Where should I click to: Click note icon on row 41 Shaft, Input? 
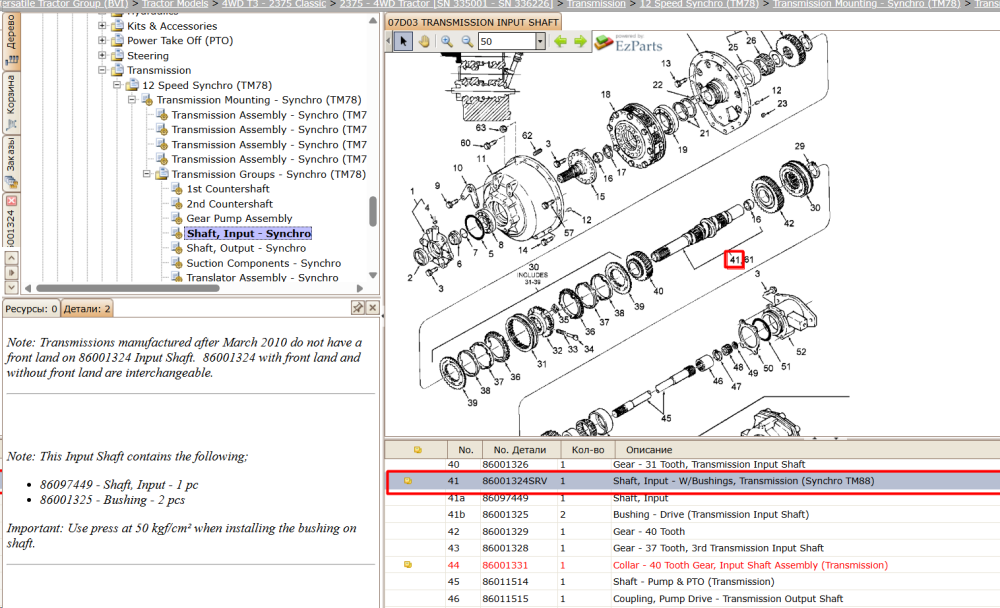coord(408,481)
